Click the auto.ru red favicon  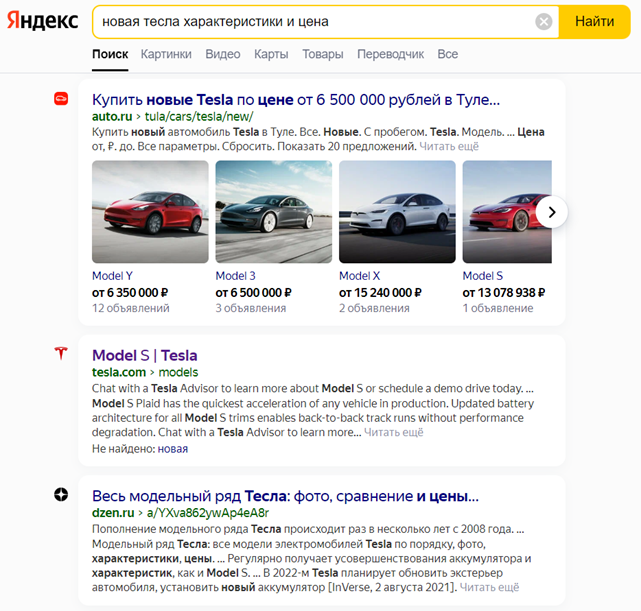61,98
